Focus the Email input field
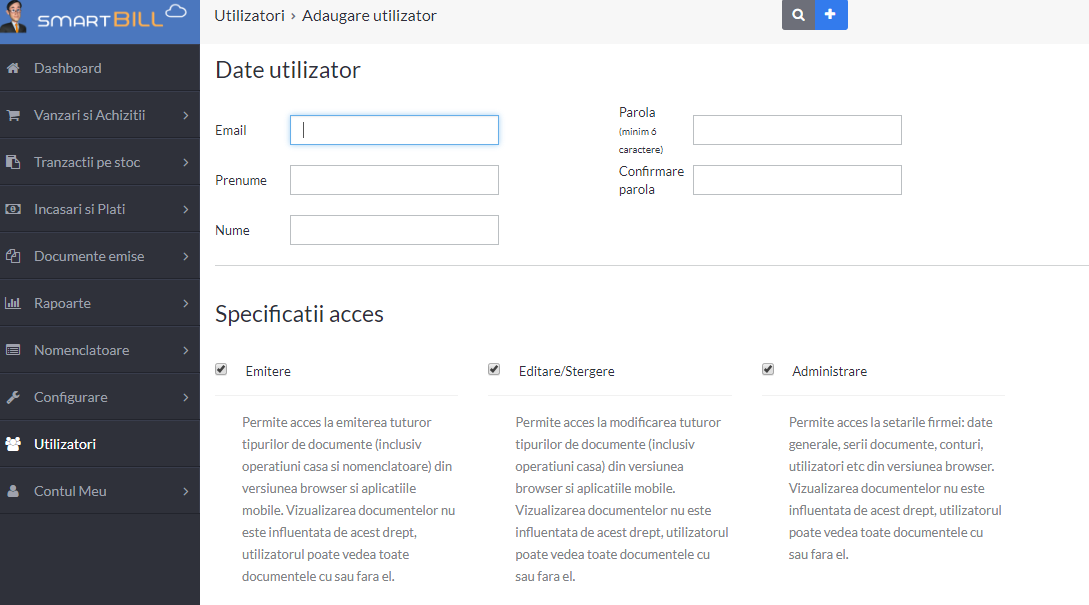This screenshot has width=1089, height=605. (394, 130)
